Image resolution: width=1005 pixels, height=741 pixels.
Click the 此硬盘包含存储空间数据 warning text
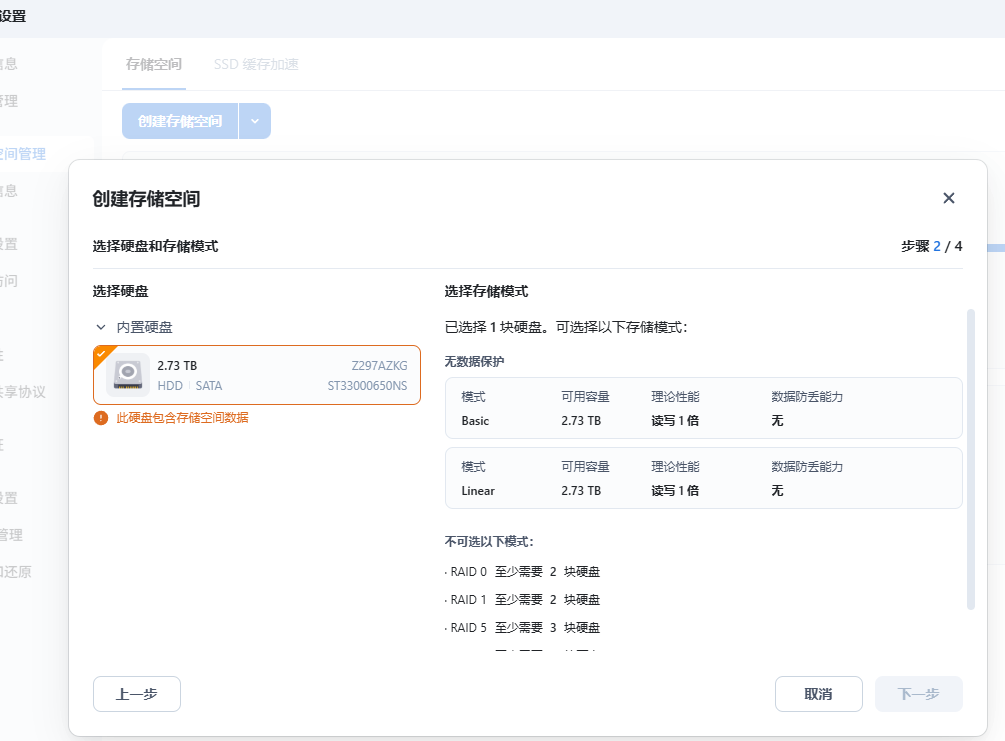182,418
